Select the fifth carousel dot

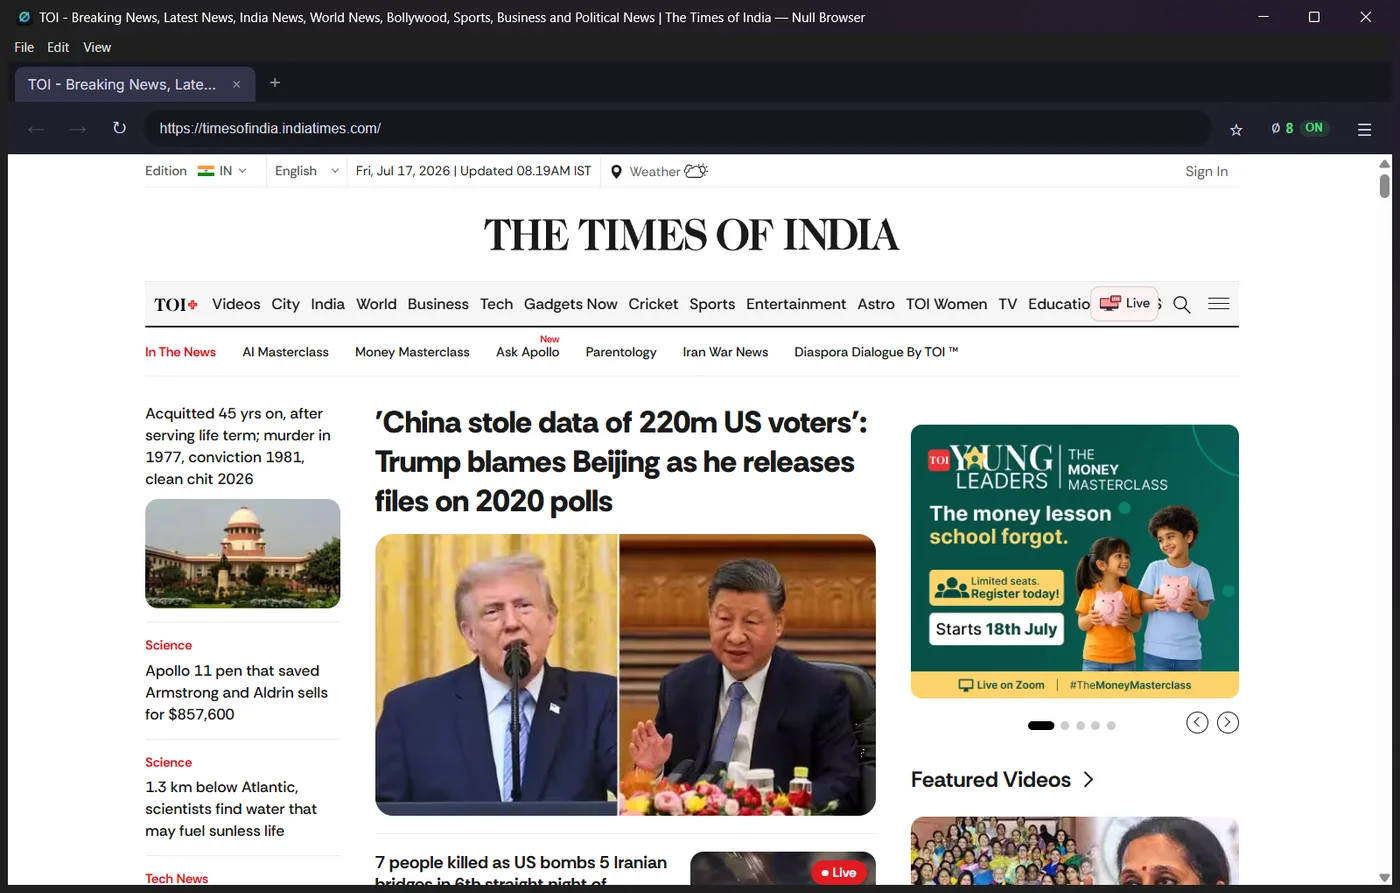(x=1111, y=725)
